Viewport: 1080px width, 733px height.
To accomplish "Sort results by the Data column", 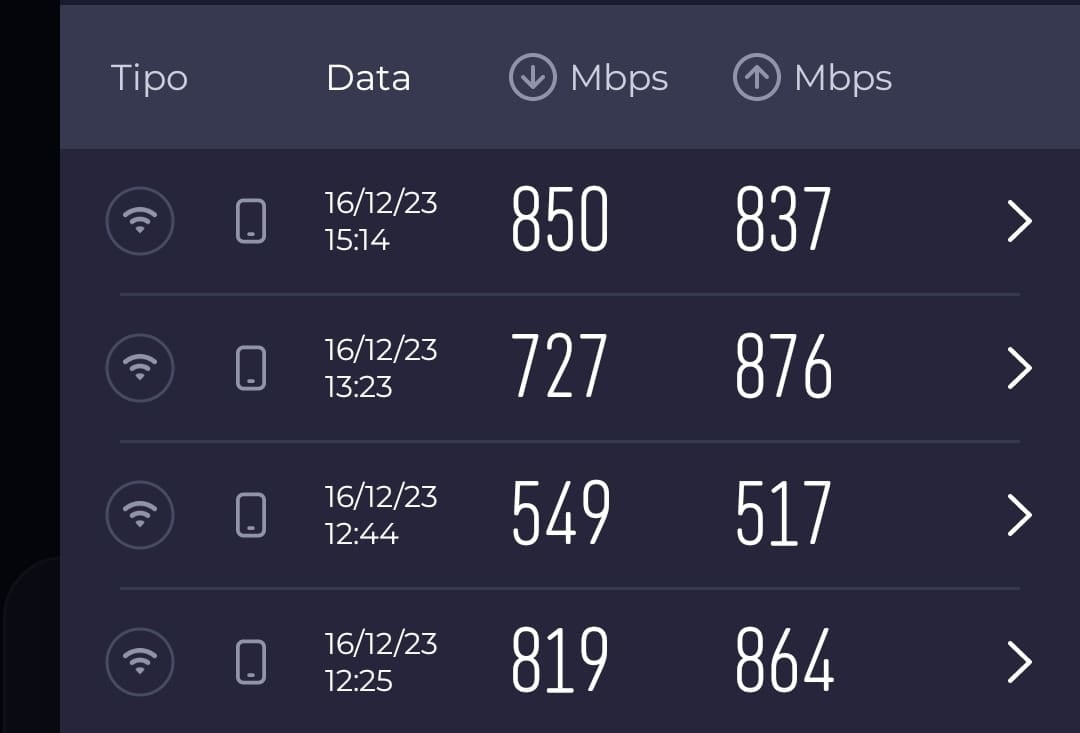I will pyautogui.click(x=368, y=78).
